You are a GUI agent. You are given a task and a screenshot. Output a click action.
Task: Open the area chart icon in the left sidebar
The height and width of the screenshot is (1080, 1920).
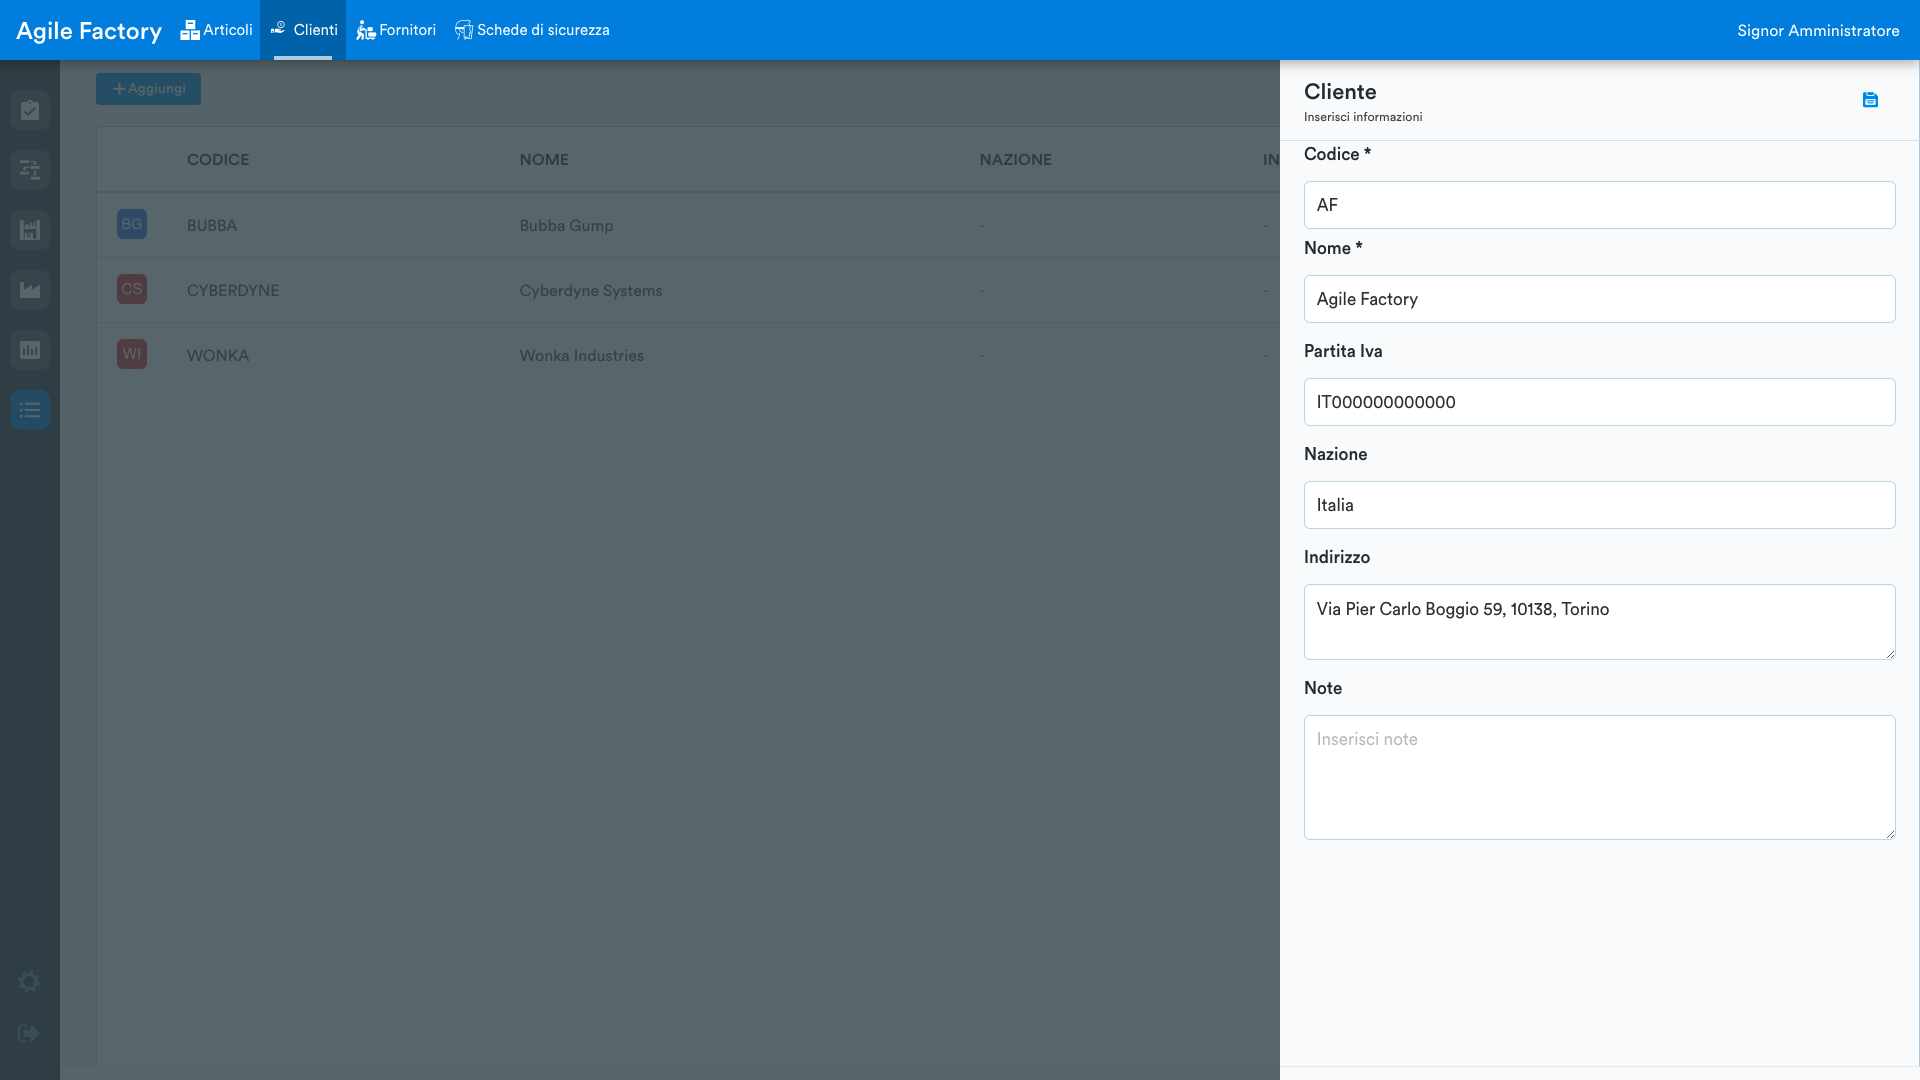pos(30,290)
